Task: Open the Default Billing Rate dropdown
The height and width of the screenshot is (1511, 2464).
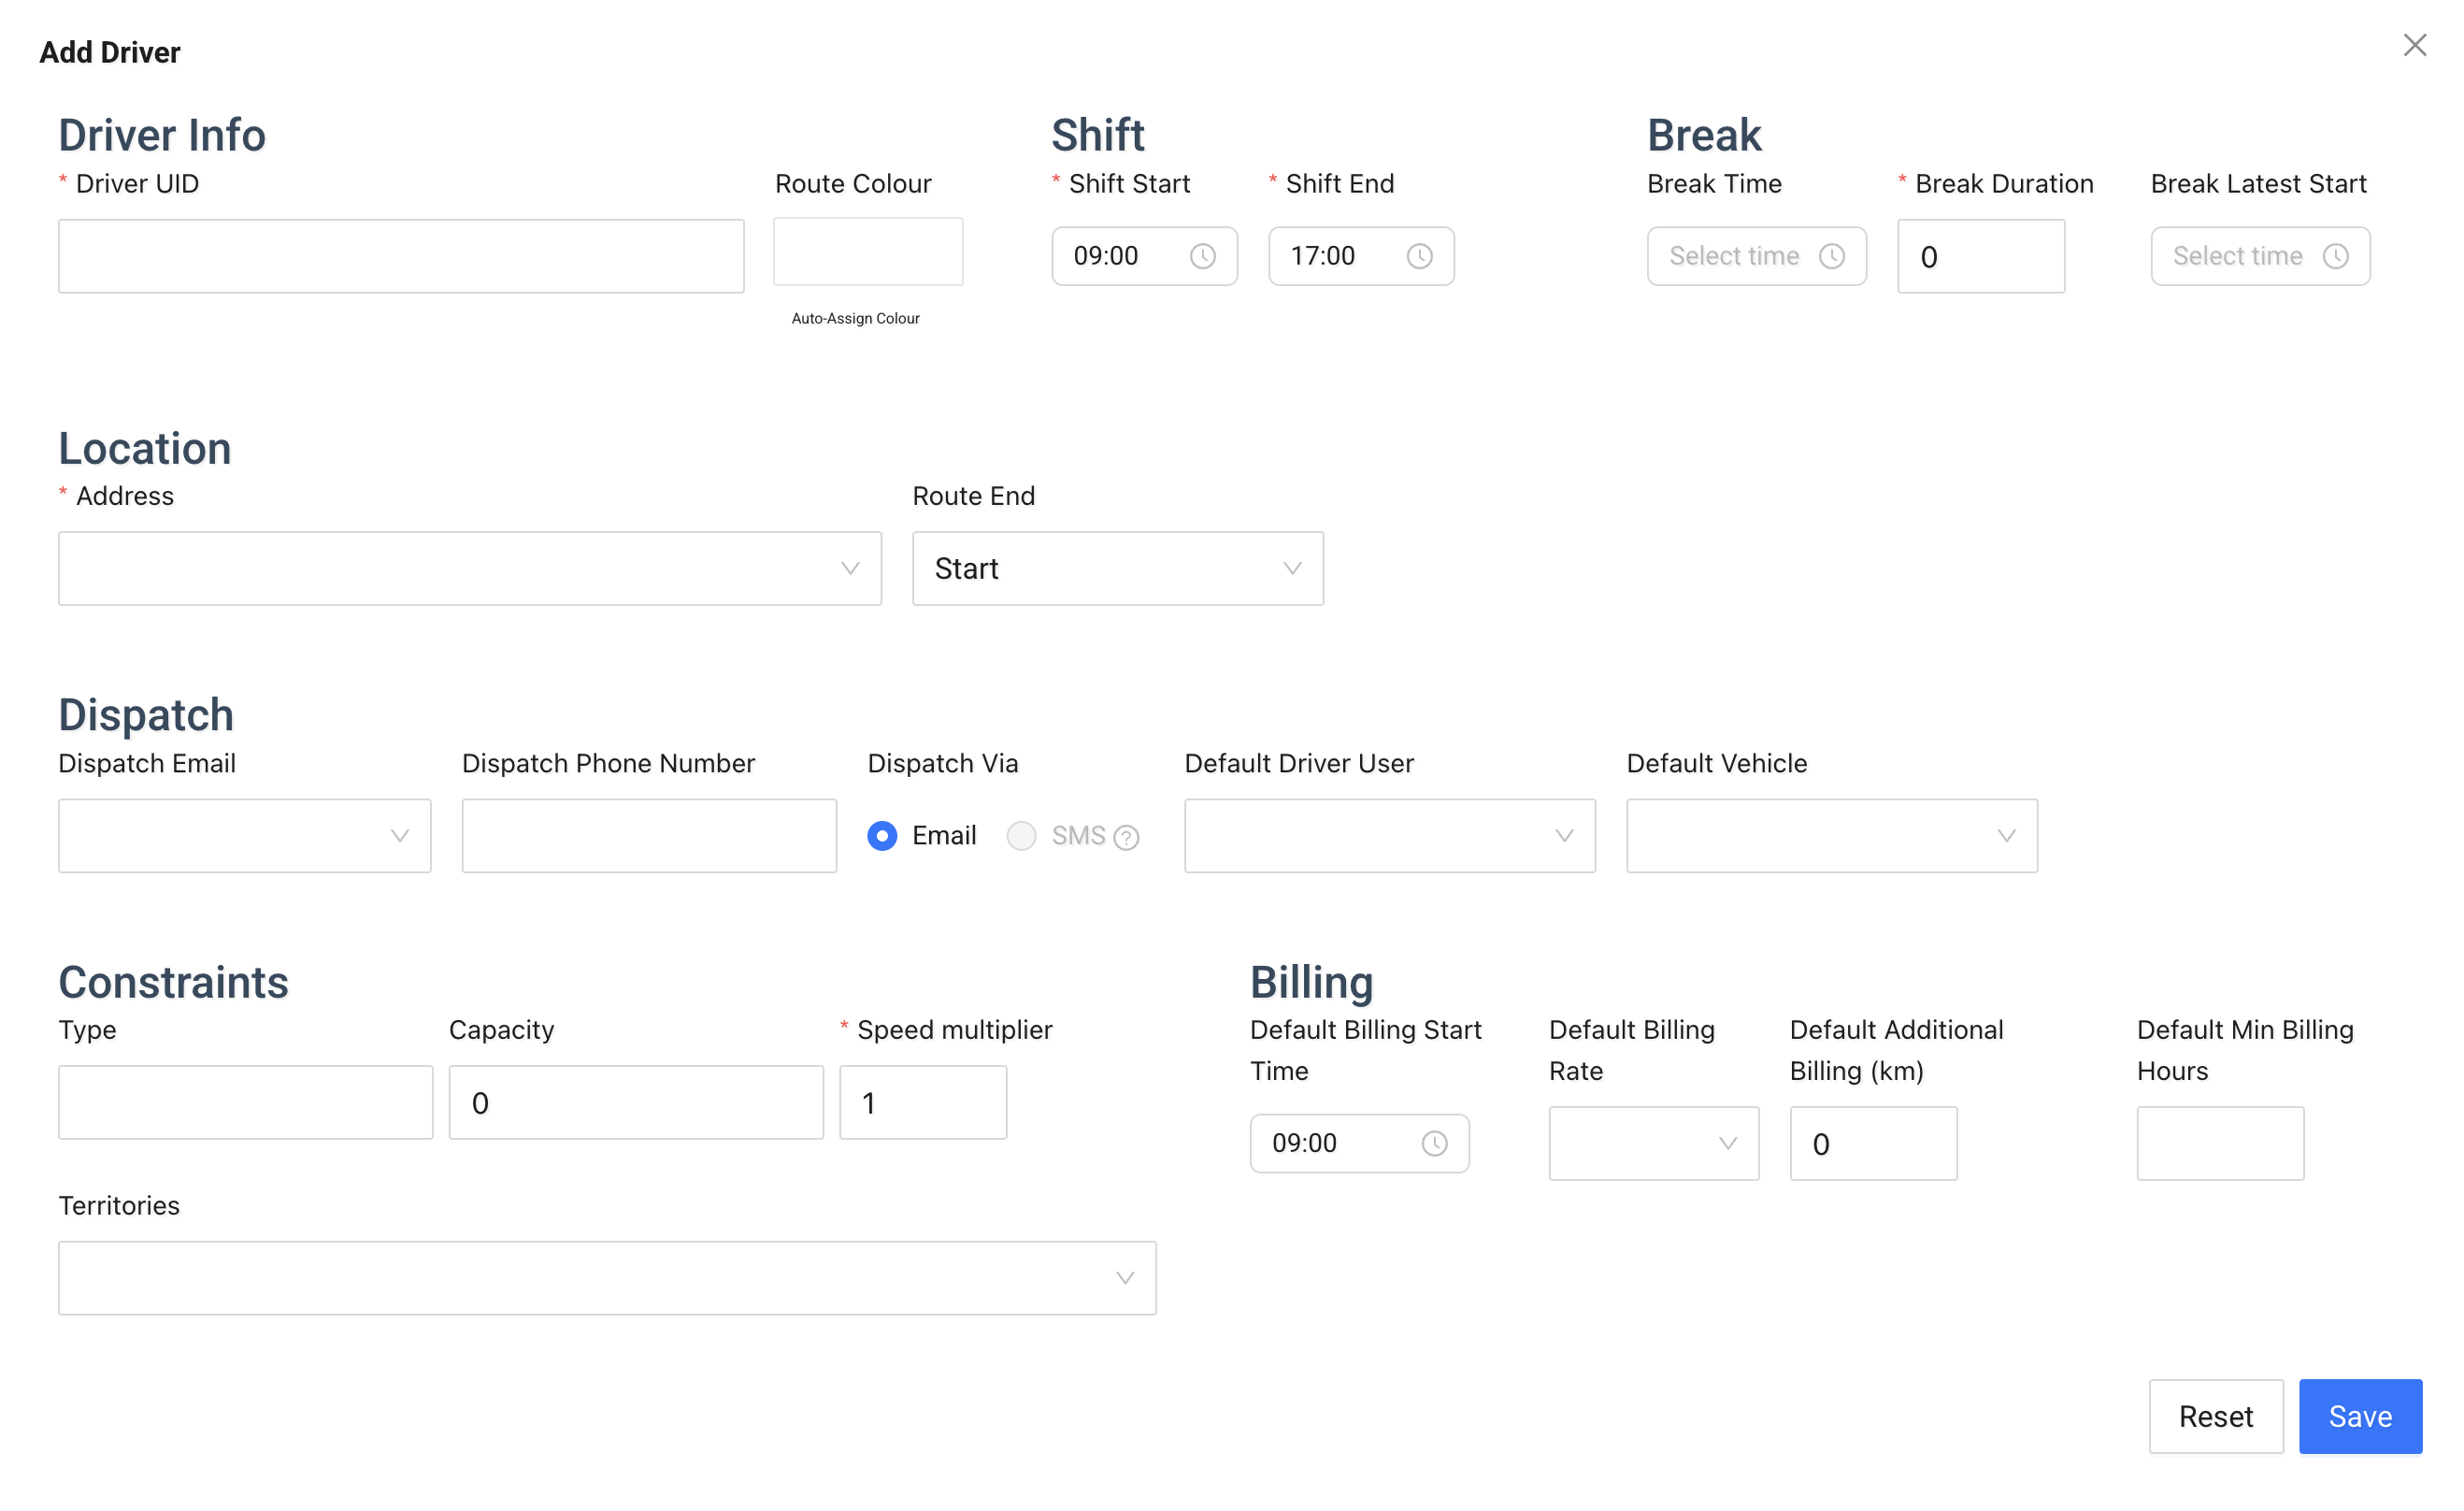Action: (1653, 1143)
